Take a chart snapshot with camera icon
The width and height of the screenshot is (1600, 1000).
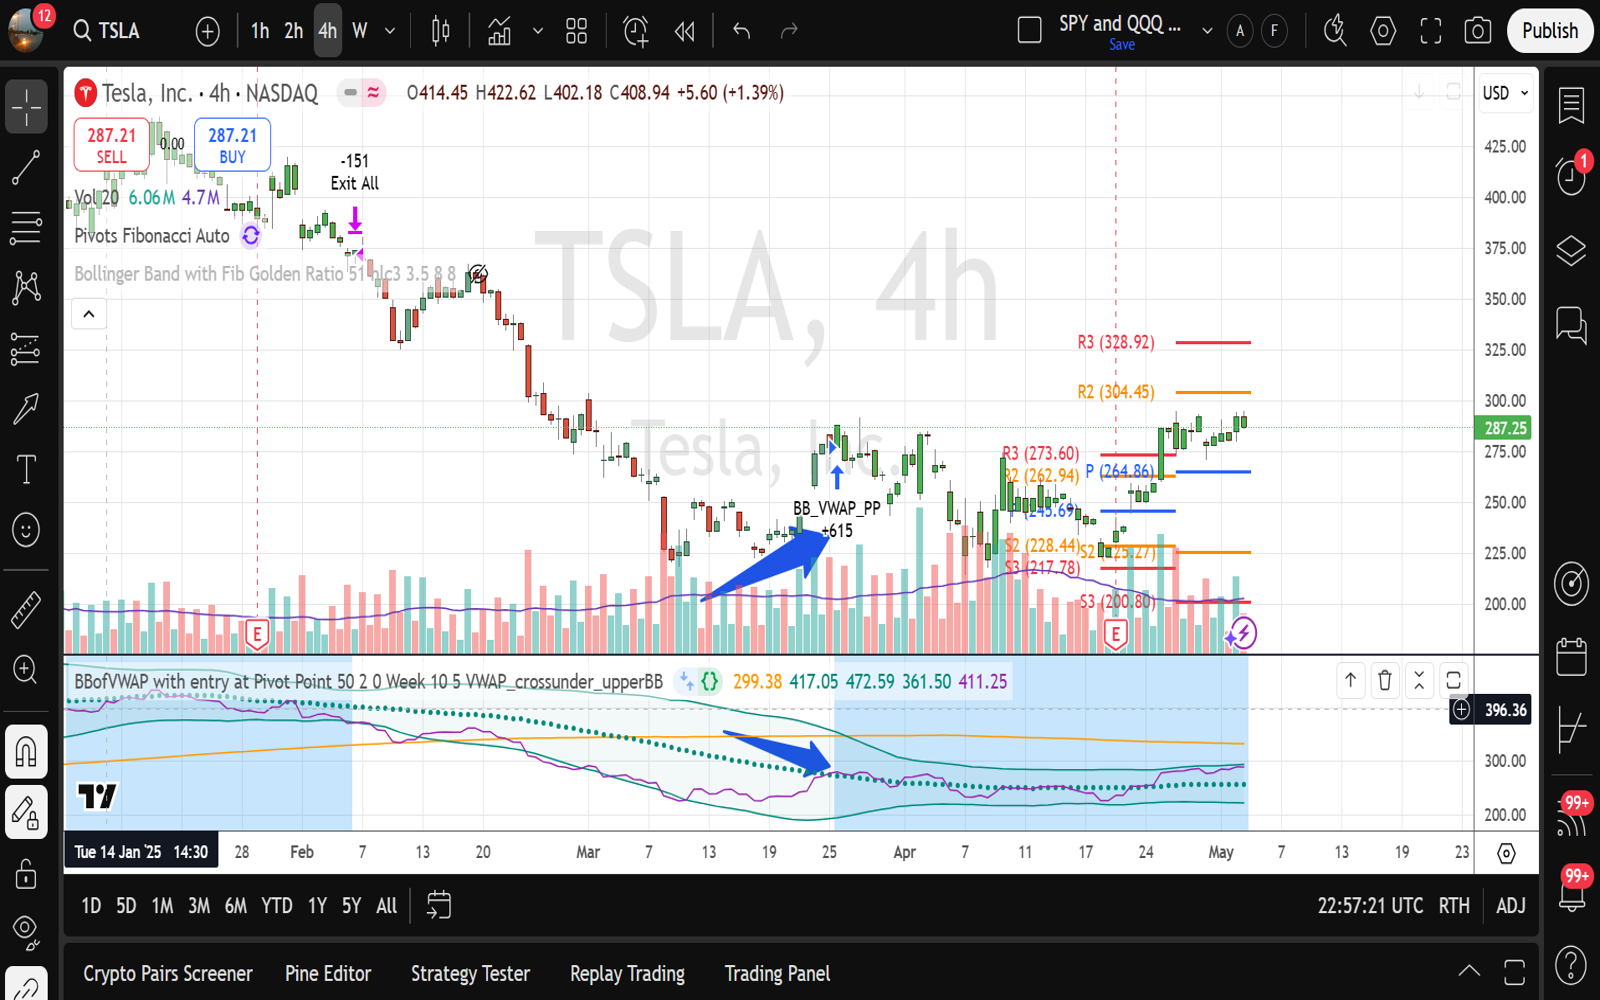pos(1478,31)
